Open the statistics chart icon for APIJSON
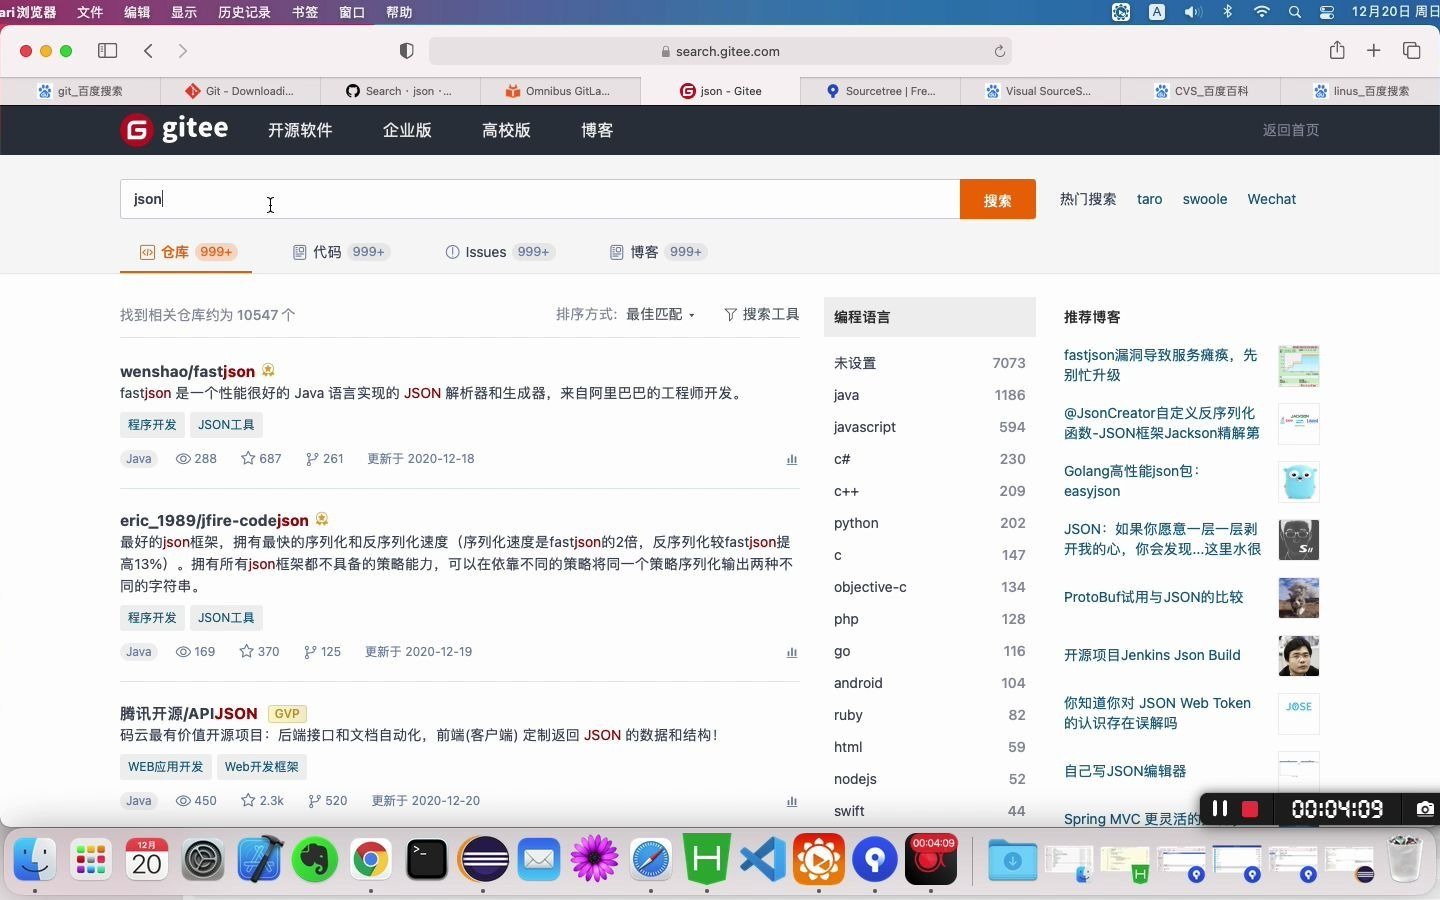The height and width of the screenshot is (900, 1440). pos(792,801)
